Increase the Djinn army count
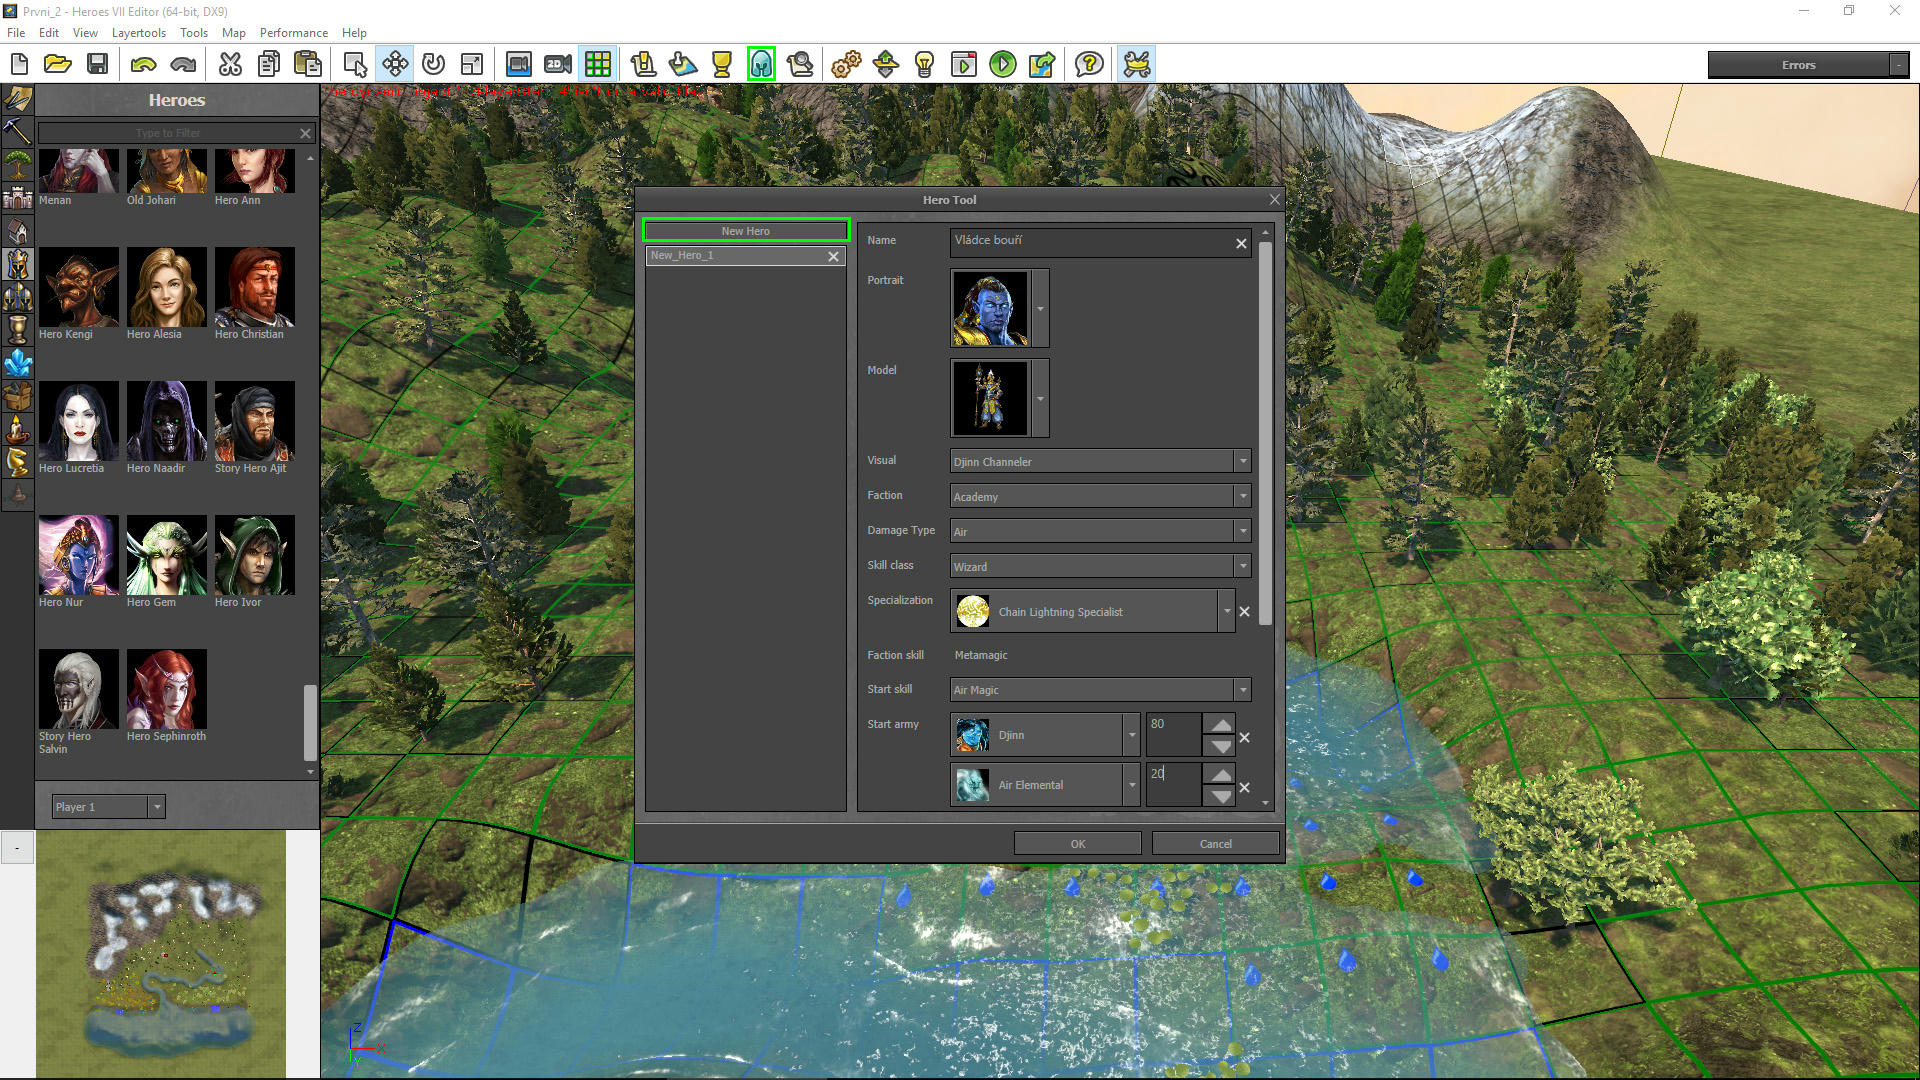 tap(1221, 725)
